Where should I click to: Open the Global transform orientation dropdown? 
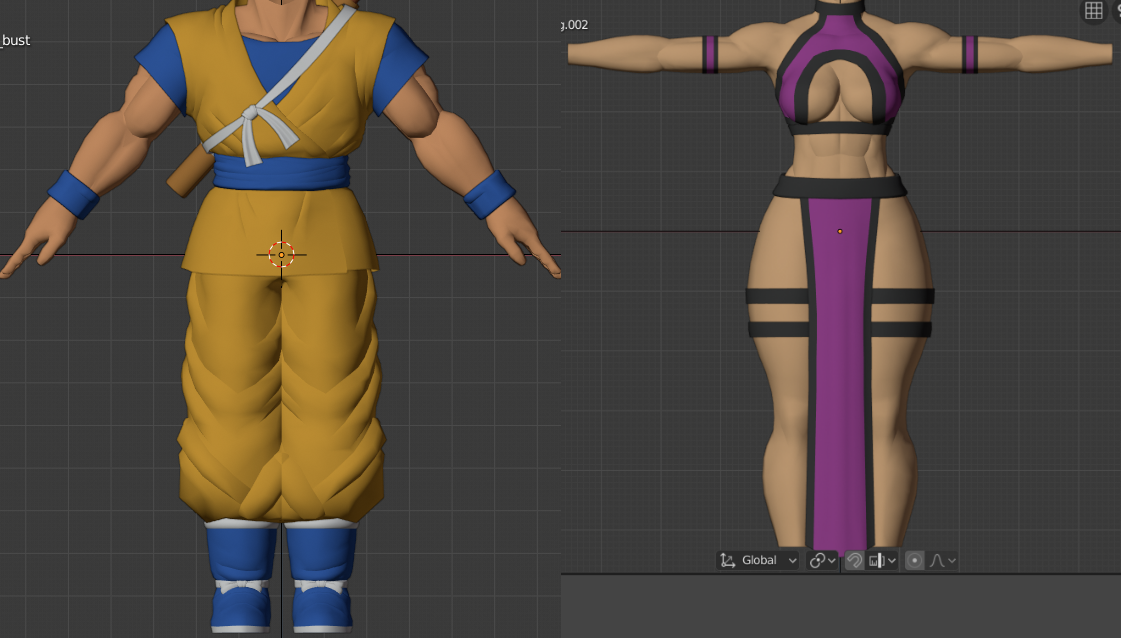(758, 560)
